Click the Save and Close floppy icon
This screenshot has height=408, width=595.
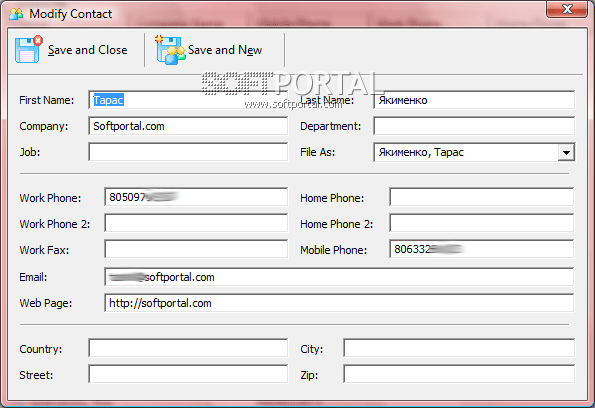click(29, 49)
